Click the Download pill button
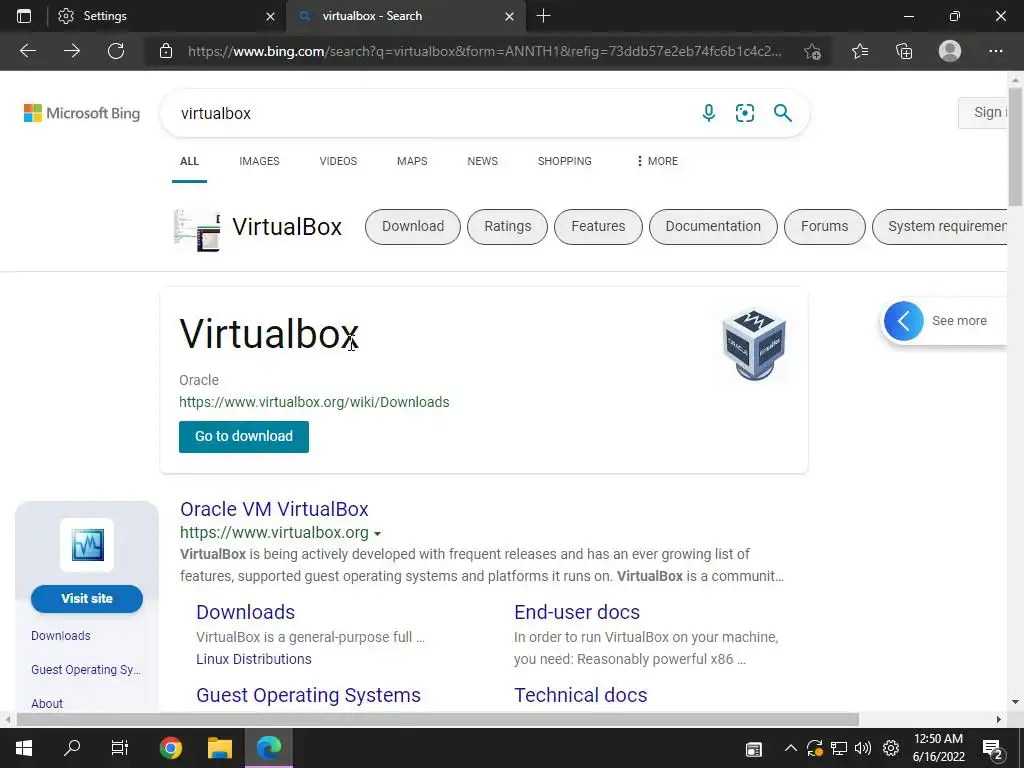The width and height of the screenshot is (1024, 768). coord(413,227)
